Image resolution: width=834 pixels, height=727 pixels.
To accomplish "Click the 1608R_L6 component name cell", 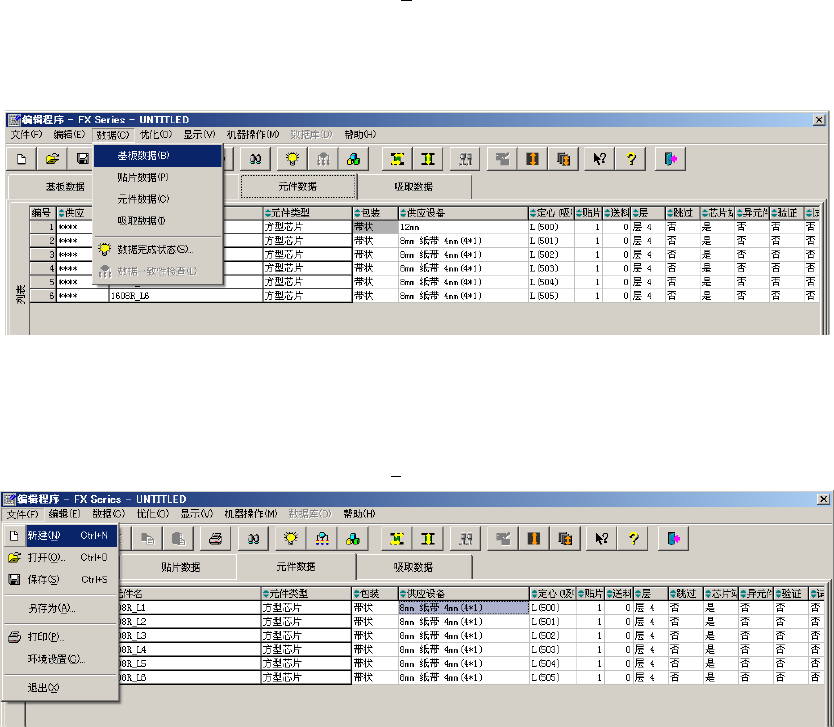I will 186,296.
